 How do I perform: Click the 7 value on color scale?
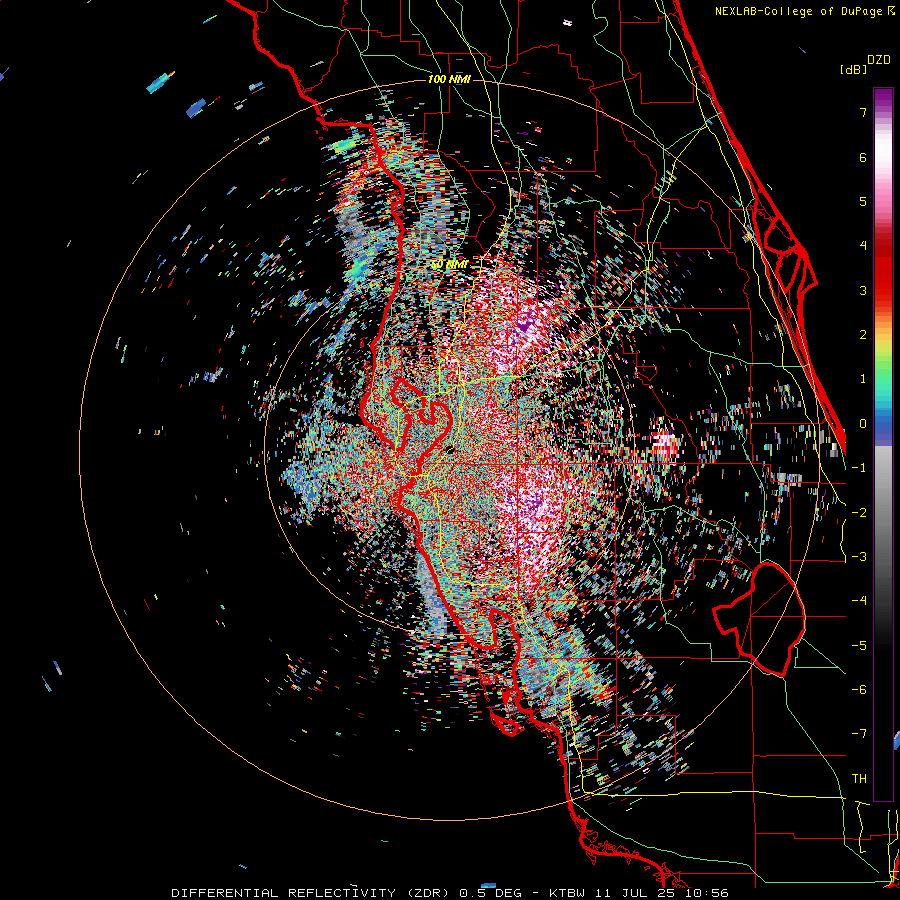click(x=863, y=112)
